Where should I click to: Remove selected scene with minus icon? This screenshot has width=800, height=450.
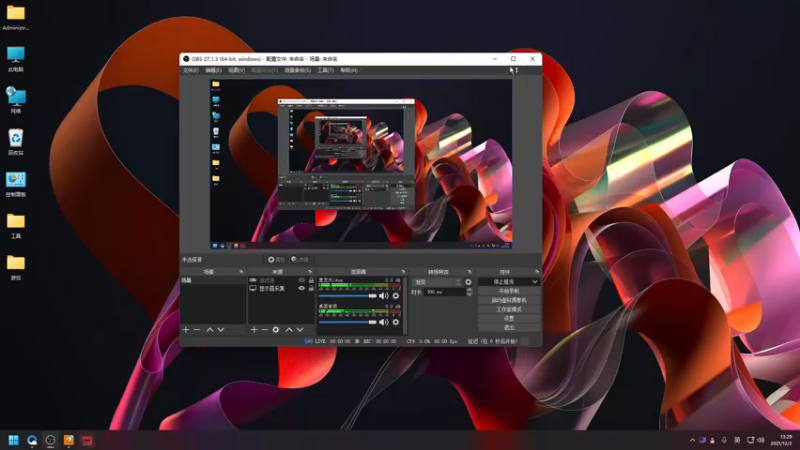[x=196, y=330]
